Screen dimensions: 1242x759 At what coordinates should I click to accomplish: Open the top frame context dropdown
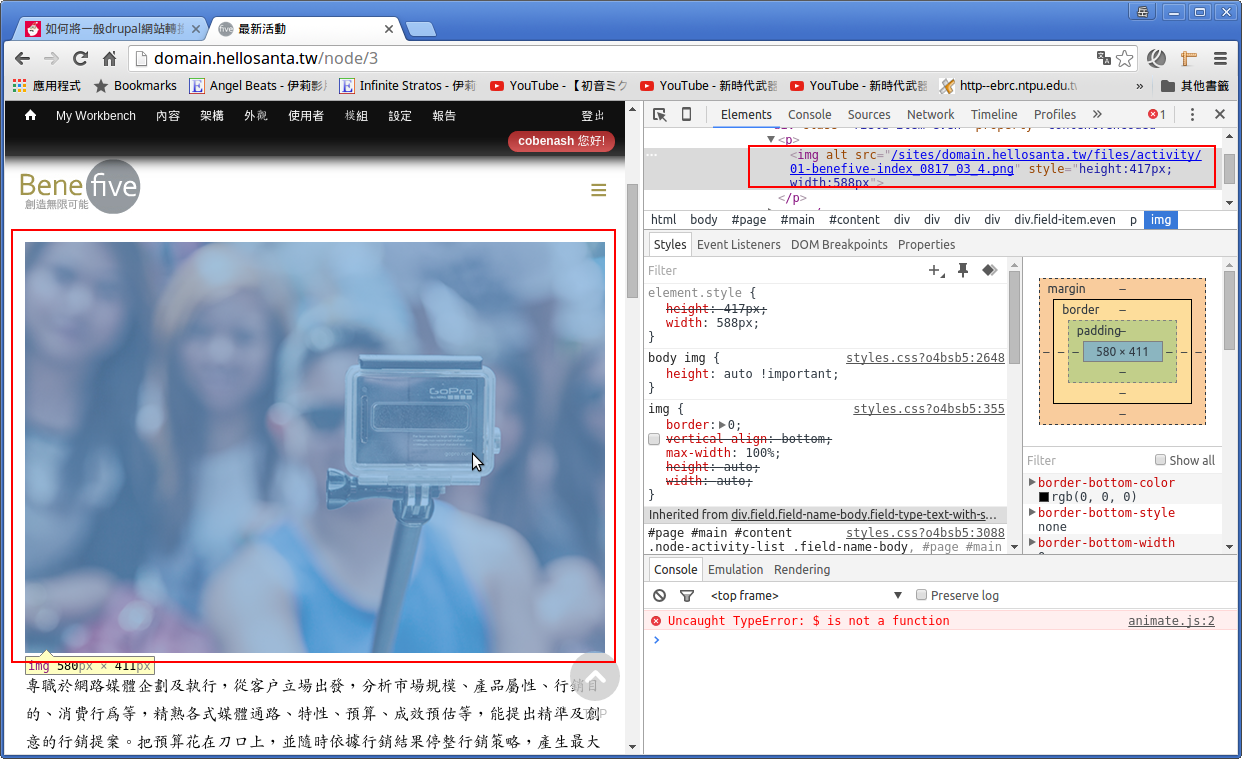point(807,595)
